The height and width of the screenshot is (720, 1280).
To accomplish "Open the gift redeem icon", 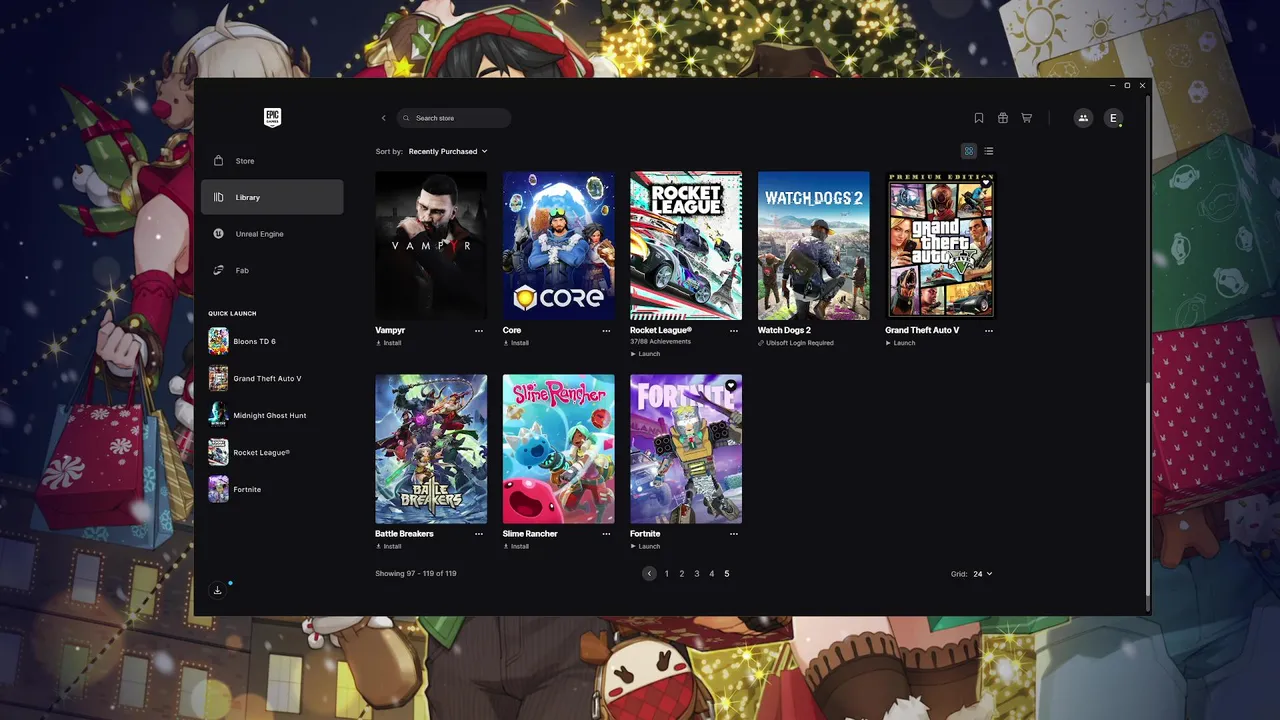I will 1003,118.
